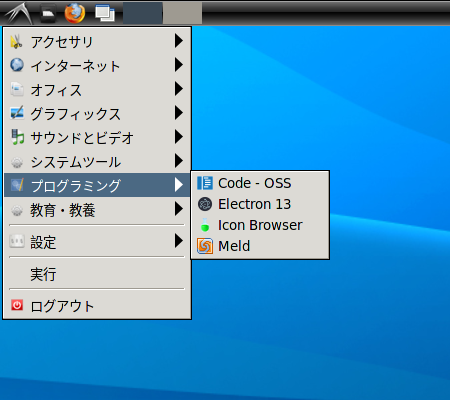The image size is (450, 400).
Task: Launch Icon Browser from submenu
Action: point(260,225)
